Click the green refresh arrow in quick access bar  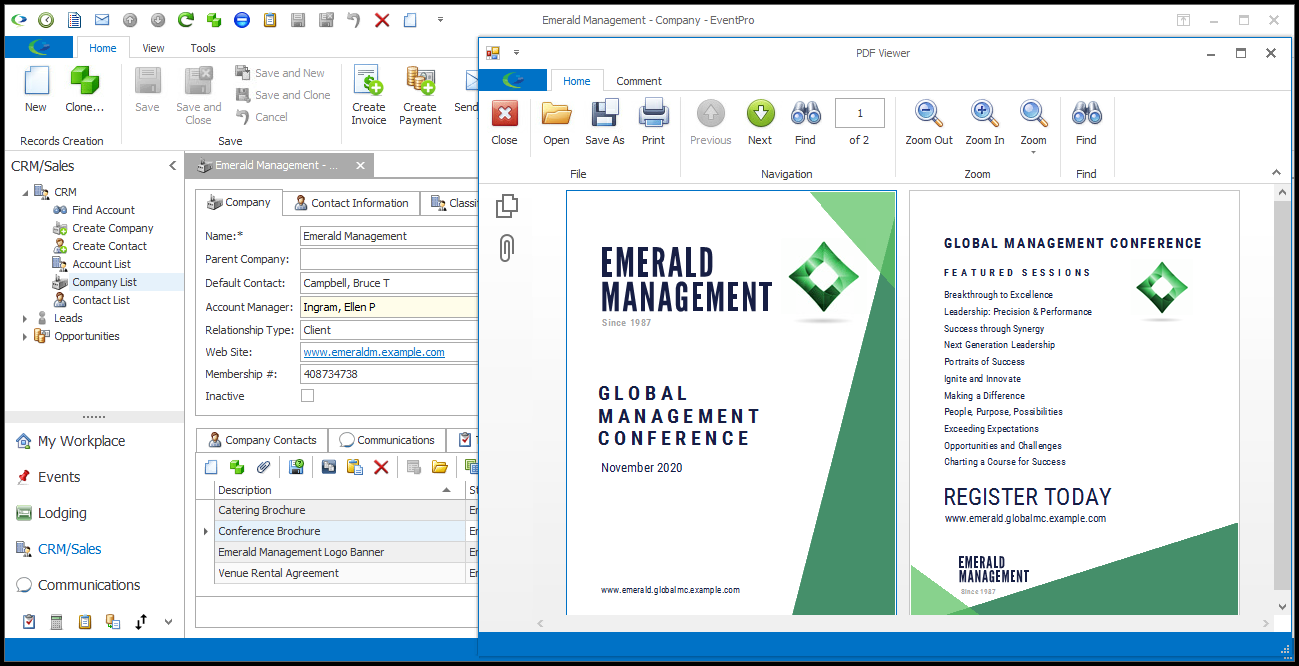tap(186, 20)
